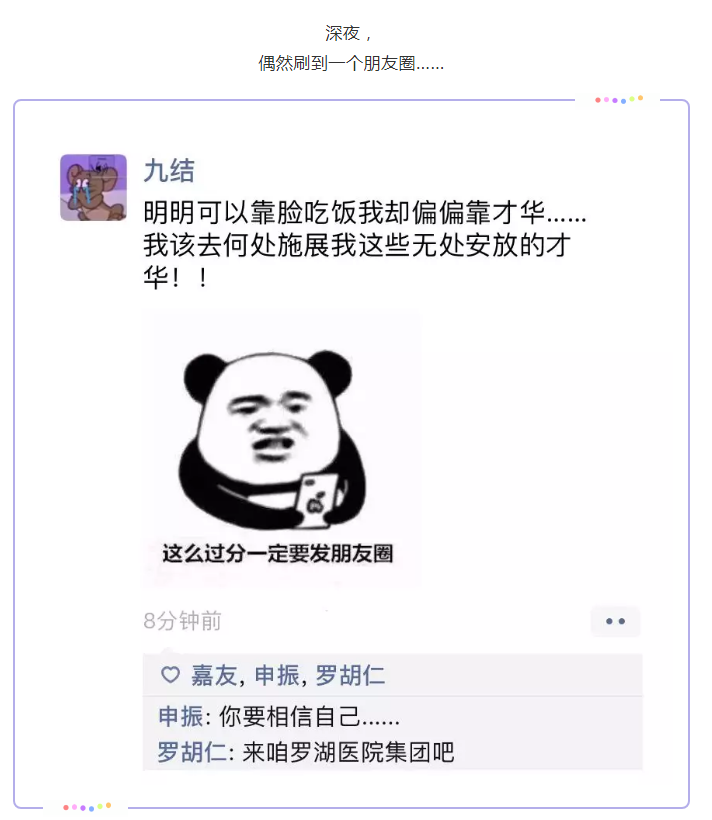The height and width of the screenshot is (820, 712).
Task: Click commenter name 罗胡仁 in comments
Action: click(193, 753)
